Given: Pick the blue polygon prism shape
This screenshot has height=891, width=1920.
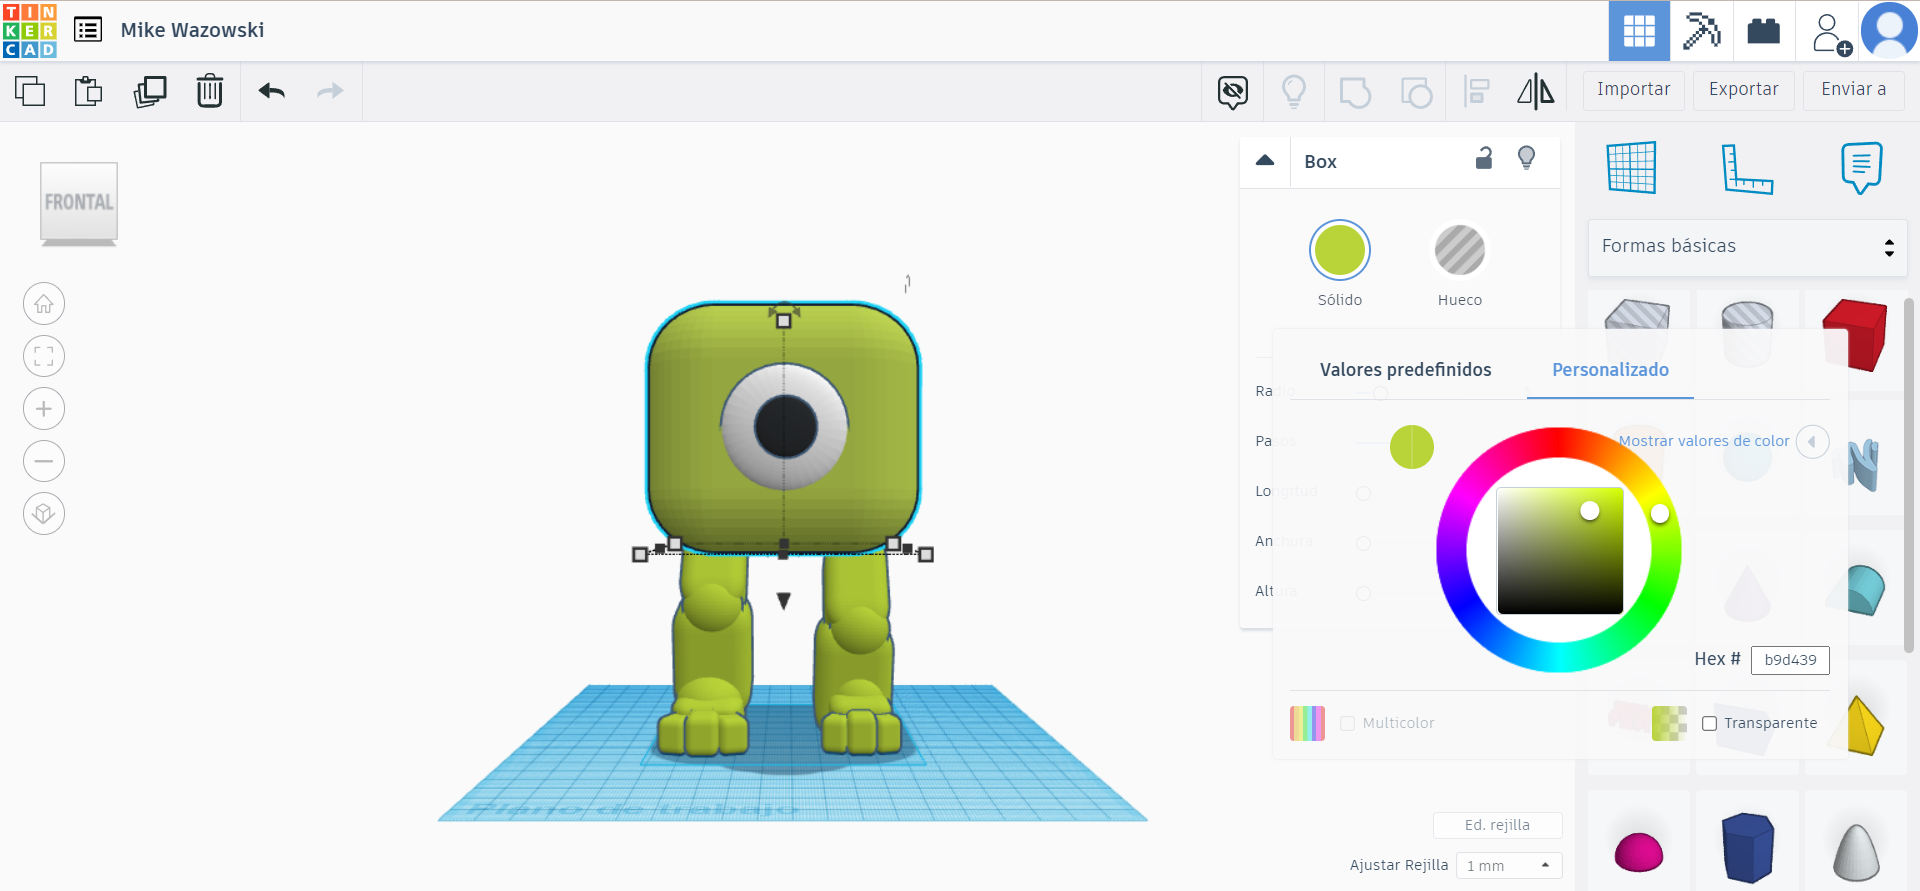Looking at the screenshot, I should point(1748,848).
